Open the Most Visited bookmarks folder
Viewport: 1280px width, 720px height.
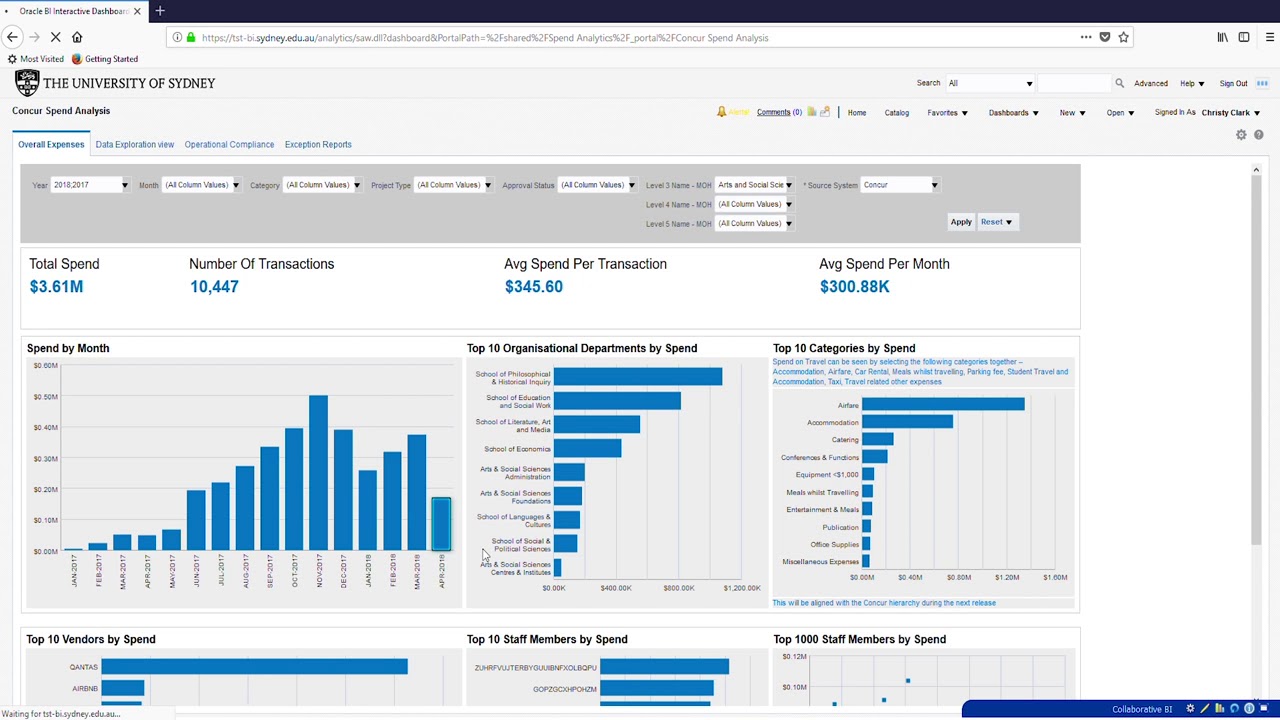click(x=36, y=59)
